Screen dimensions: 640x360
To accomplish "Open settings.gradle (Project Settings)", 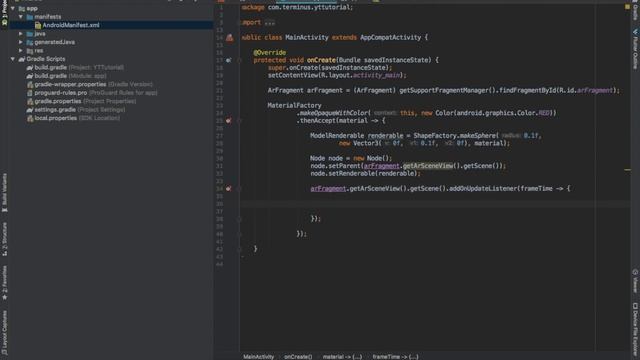I will tap(80, 109).
